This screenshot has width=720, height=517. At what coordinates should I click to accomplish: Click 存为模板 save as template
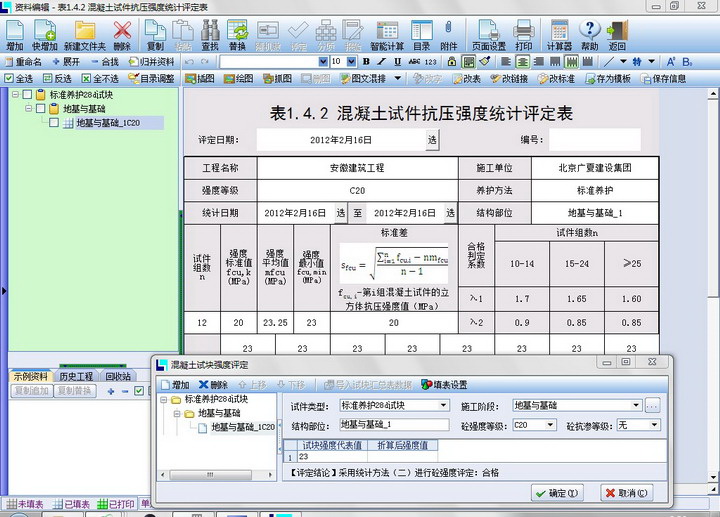[608, 79]
